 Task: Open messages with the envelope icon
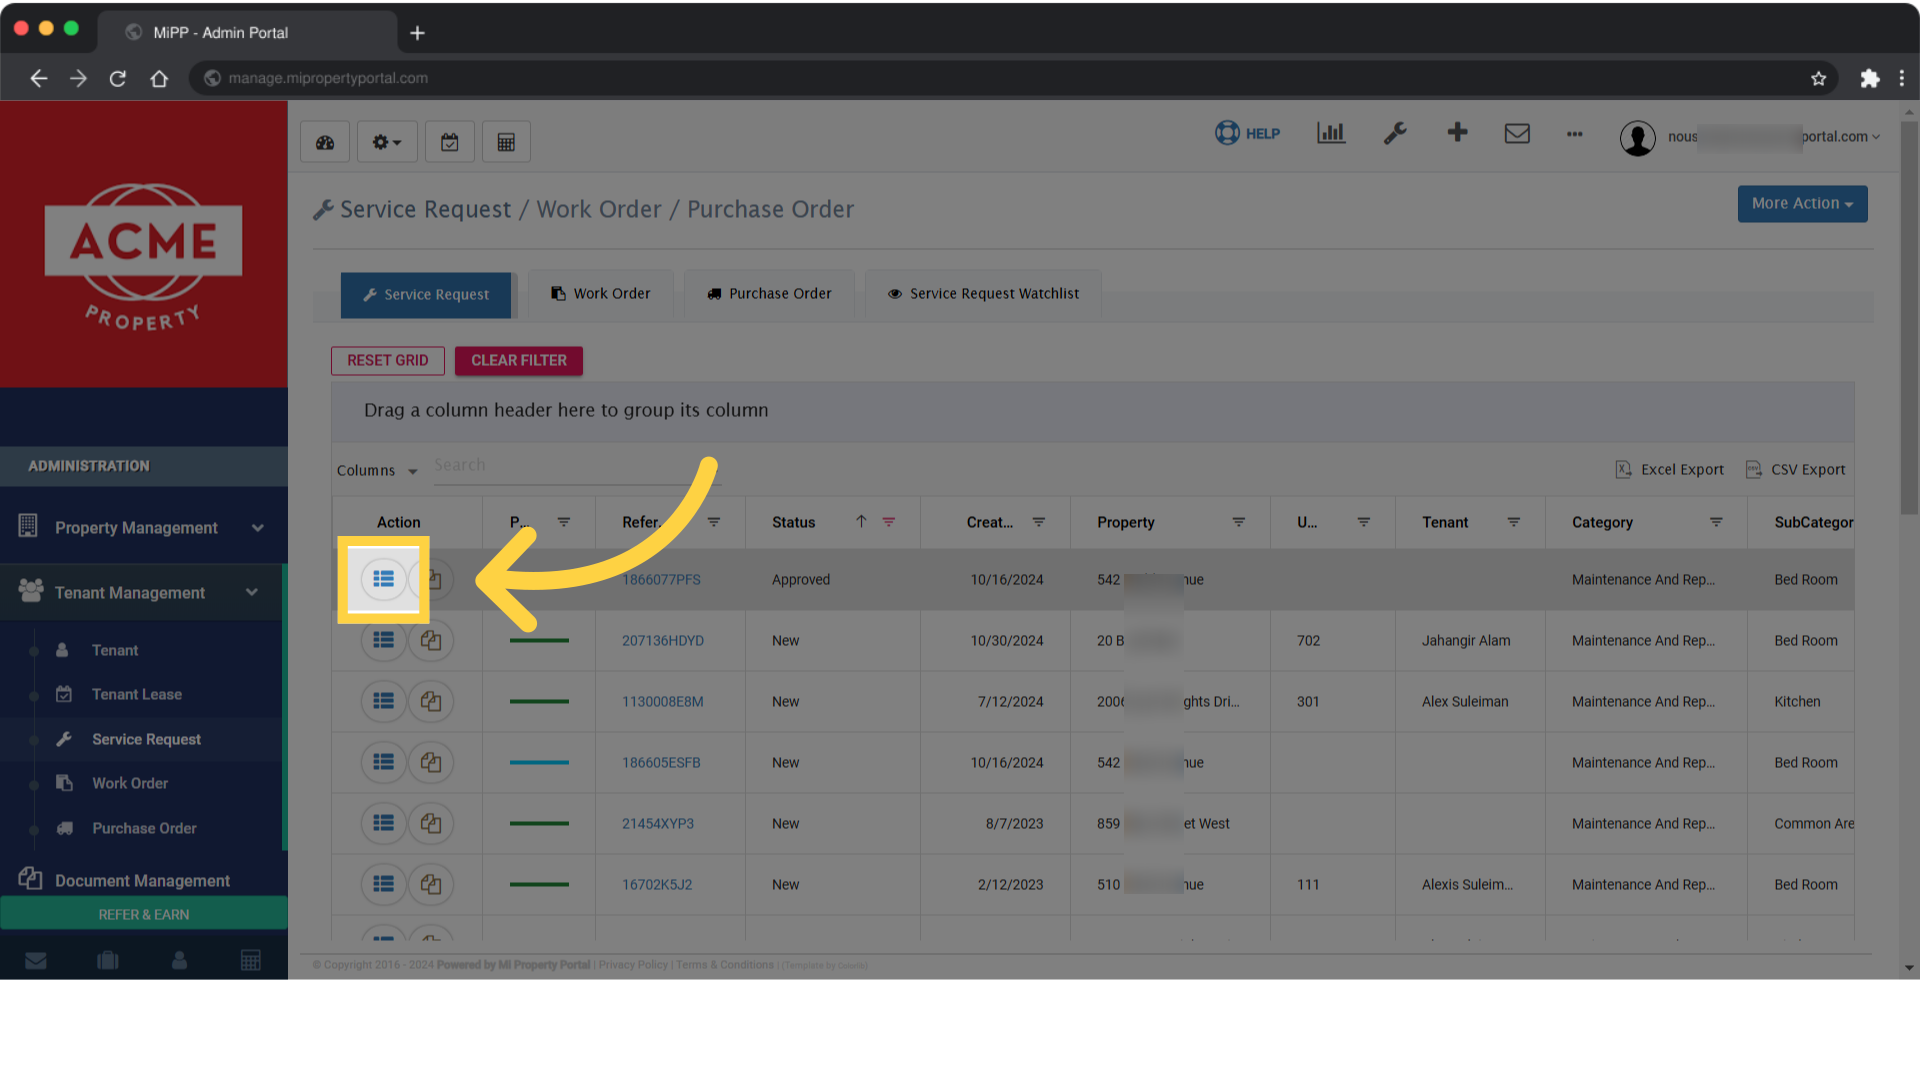coord(1517,132)
